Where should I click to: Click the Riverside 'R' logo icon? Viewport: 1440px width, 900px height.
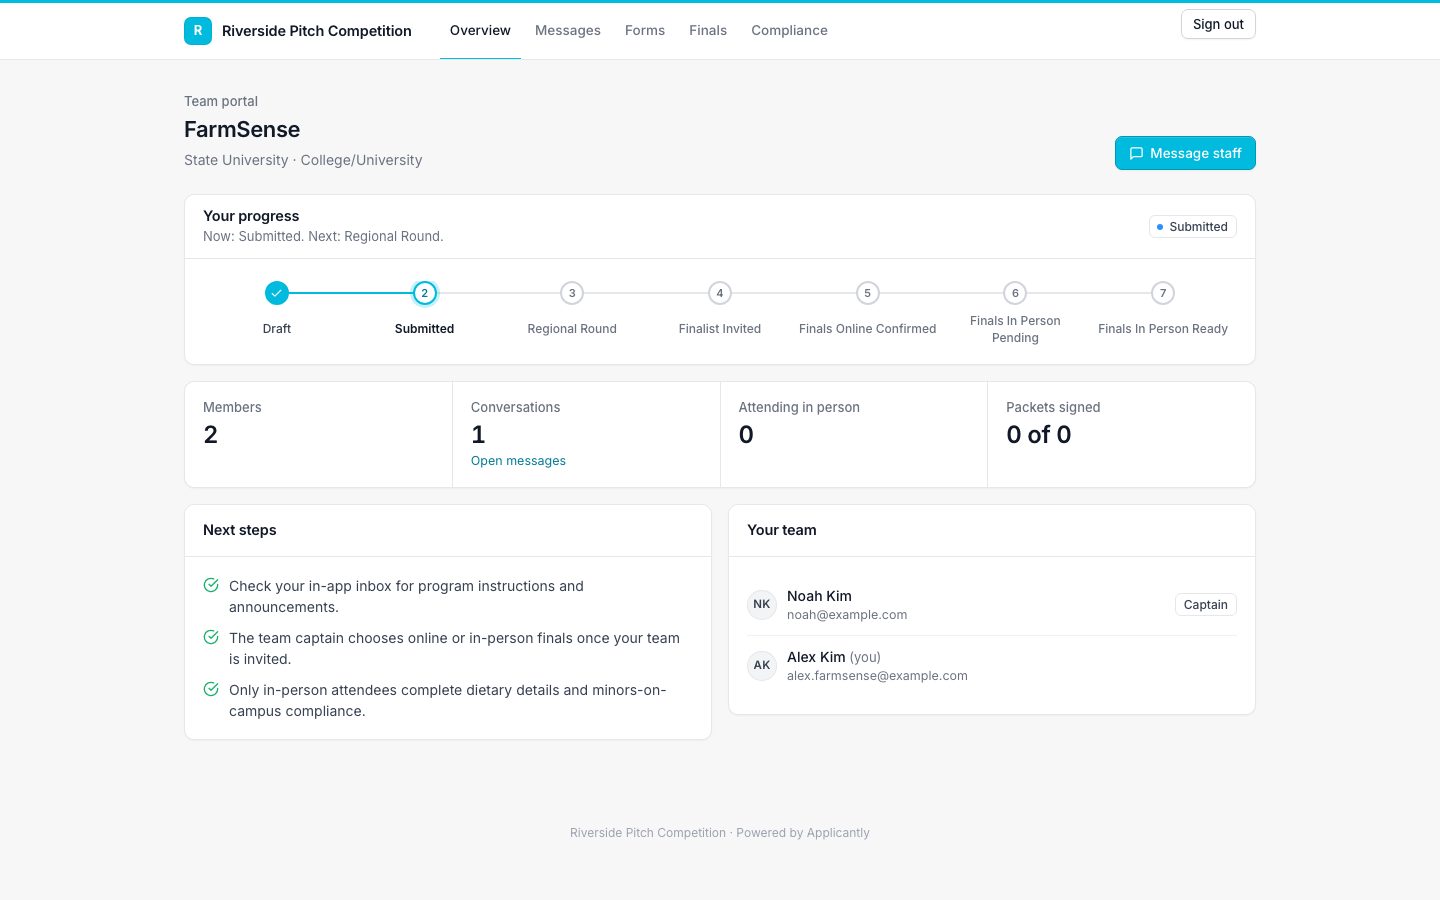click(198, 31)
